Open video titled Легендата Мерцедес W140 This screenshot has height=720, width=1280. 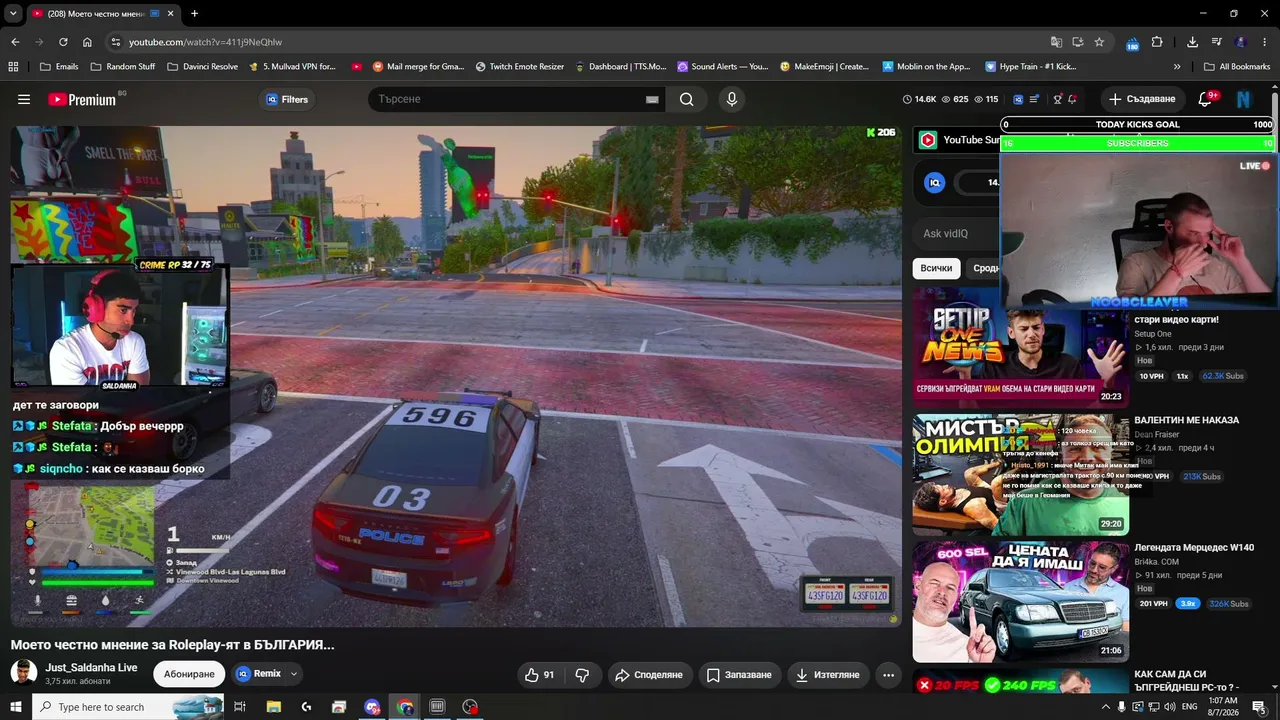click(1194, 547)
